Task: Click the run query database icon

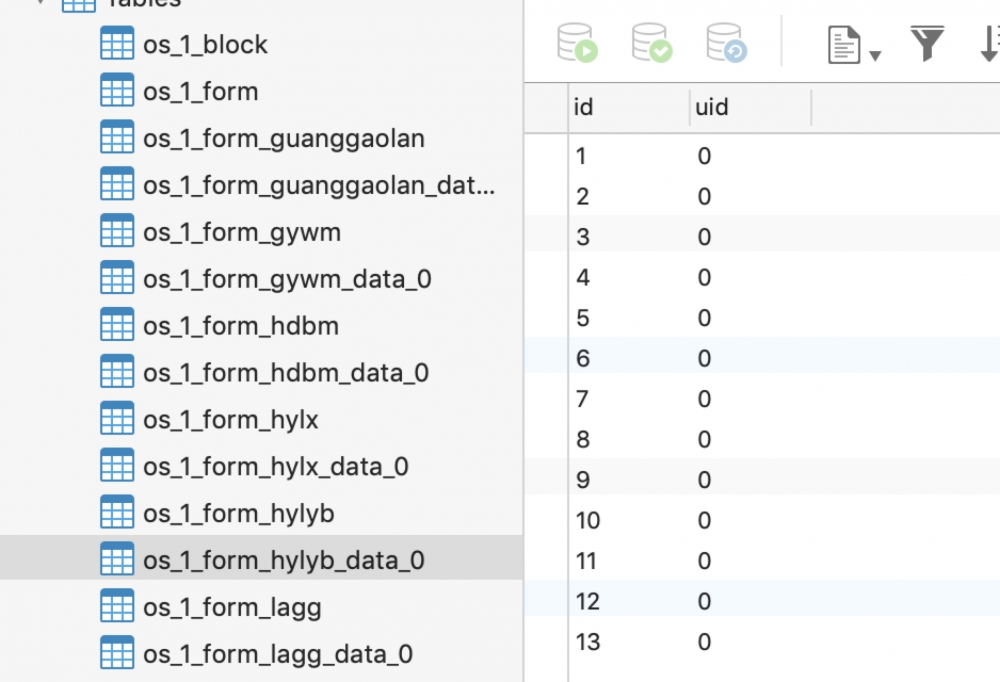Action: click(x=577, y=43)
